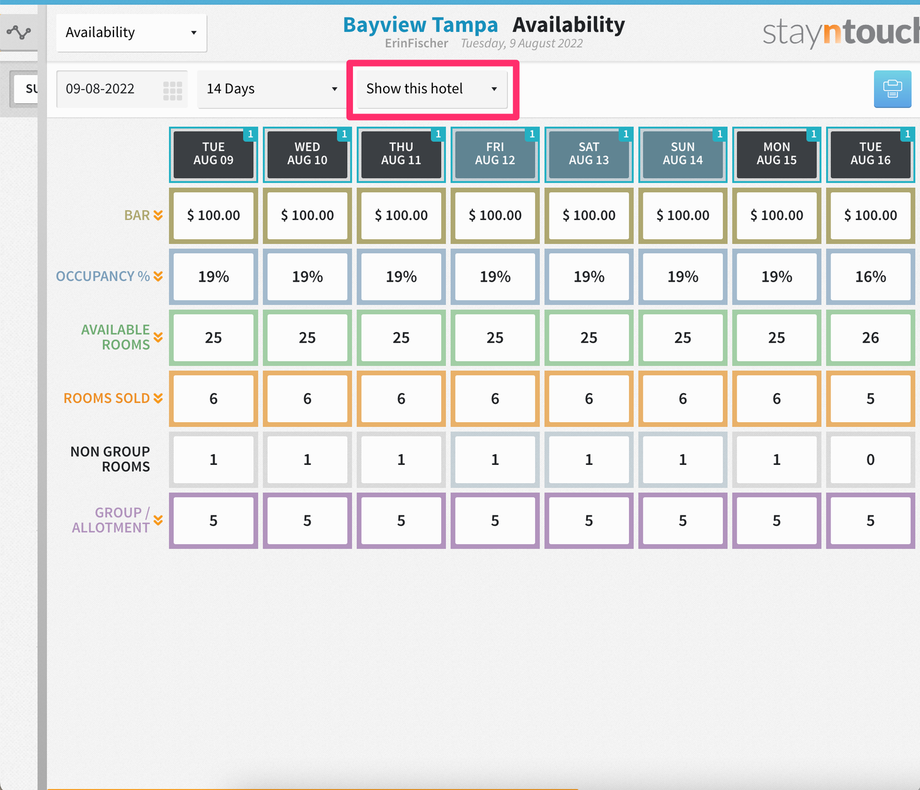This screenshot has height=790, width=920.
Task: Click the Bayview Tampa hotel name
Action: pos(420,25)
